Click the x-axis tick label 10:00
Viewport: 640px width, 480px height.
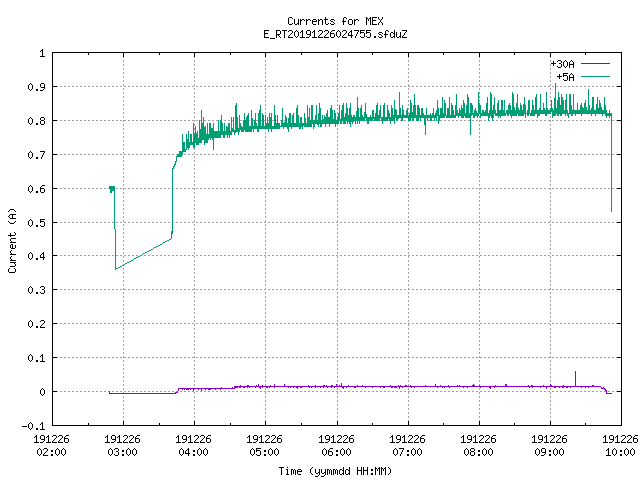click(x=620, y=452)
